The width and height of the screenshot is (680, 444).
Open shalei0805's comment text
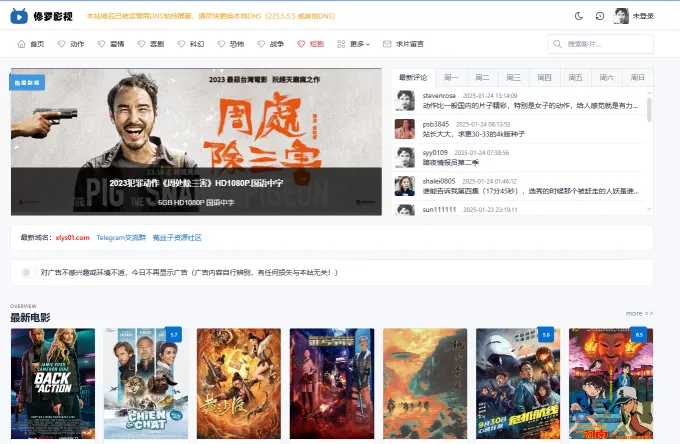pyautogui.click(x=531, y=191)
